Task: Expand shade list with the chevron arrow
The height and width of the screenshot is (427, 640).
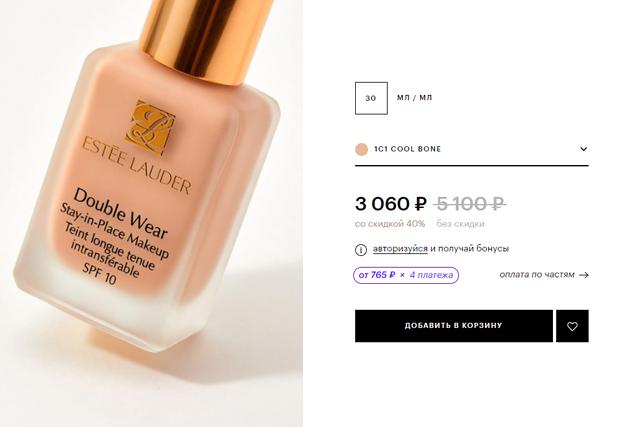Action: click(x=584, y=149)
